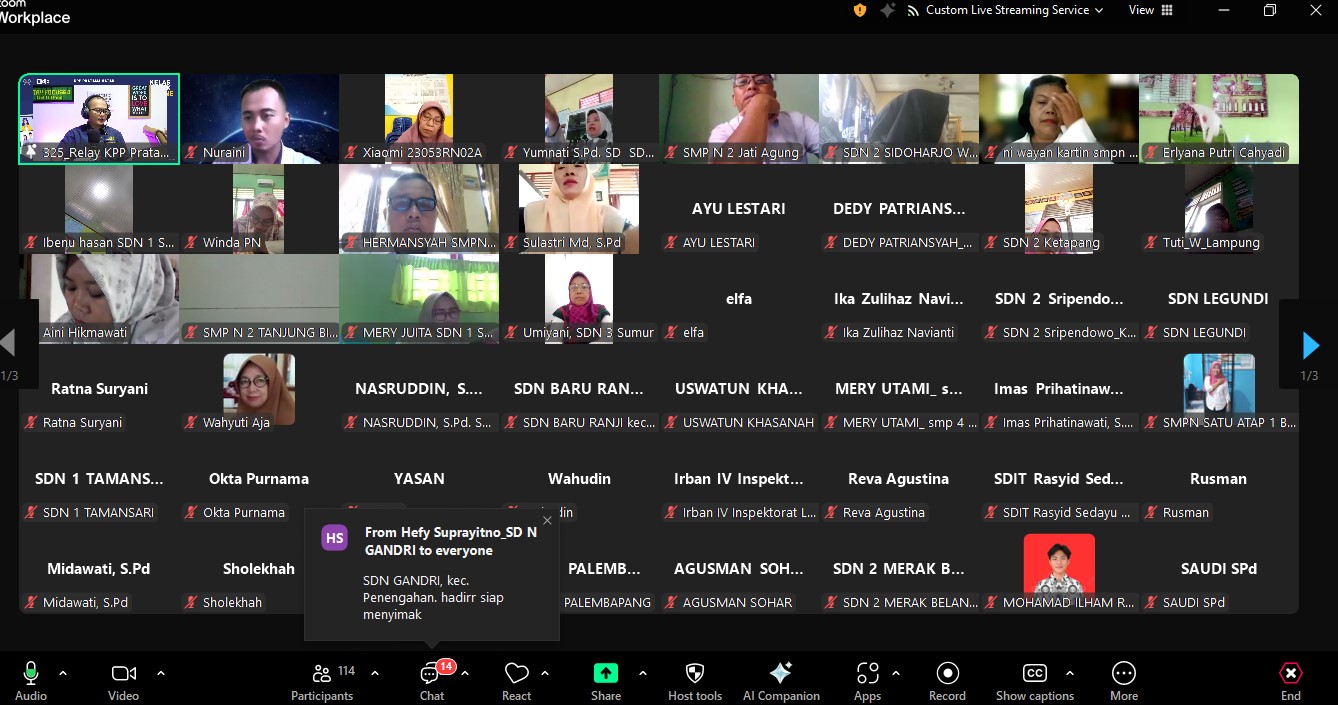The image size is (1338, 705).
Task: Open the Chat panel with 14 unread
Action: 431,674
